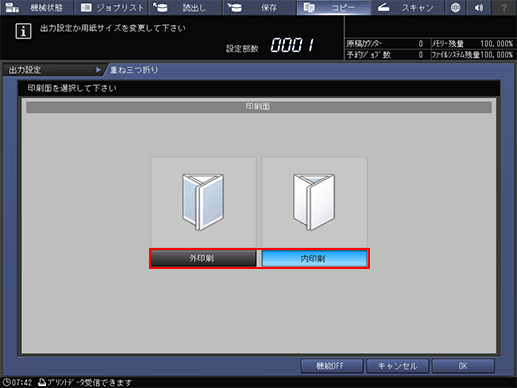Click the 印刷面 section header
The image size is (517, 388).
tap(259, 107)
